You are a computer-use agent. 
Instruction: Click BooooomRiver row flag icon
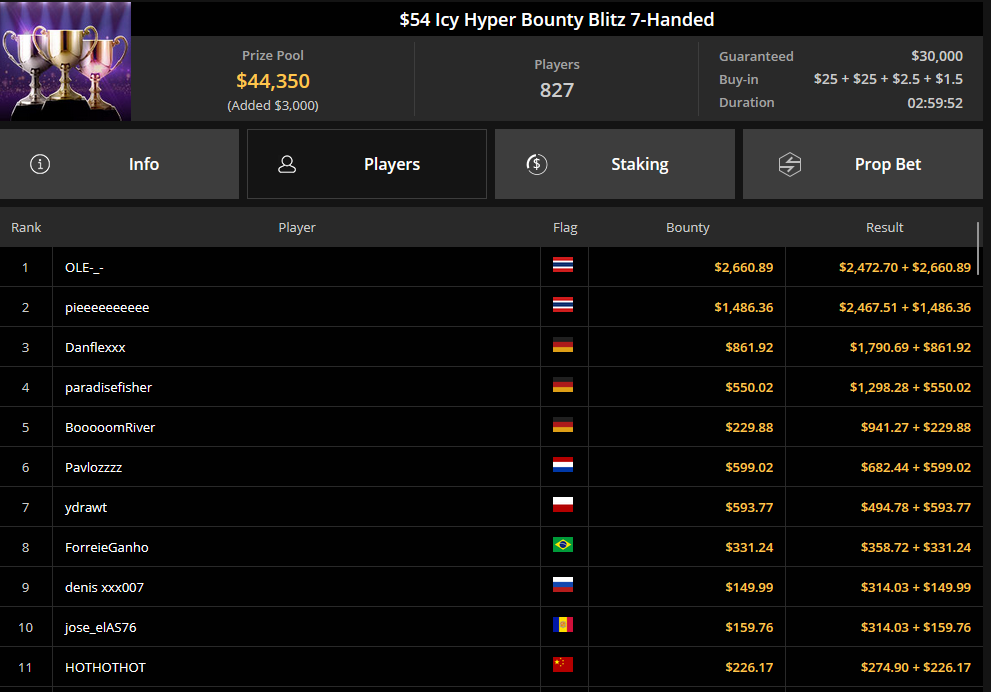pyautogui.click(x=562, y=425)
